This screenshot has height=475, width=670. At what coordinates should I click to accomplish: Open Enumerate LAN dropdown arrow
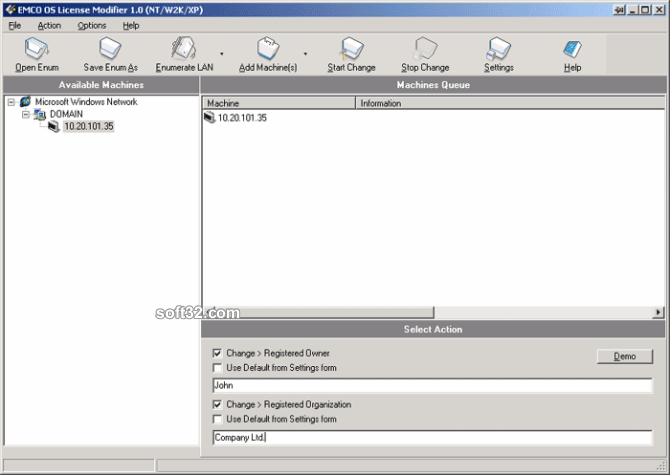(x=222, y=54)
